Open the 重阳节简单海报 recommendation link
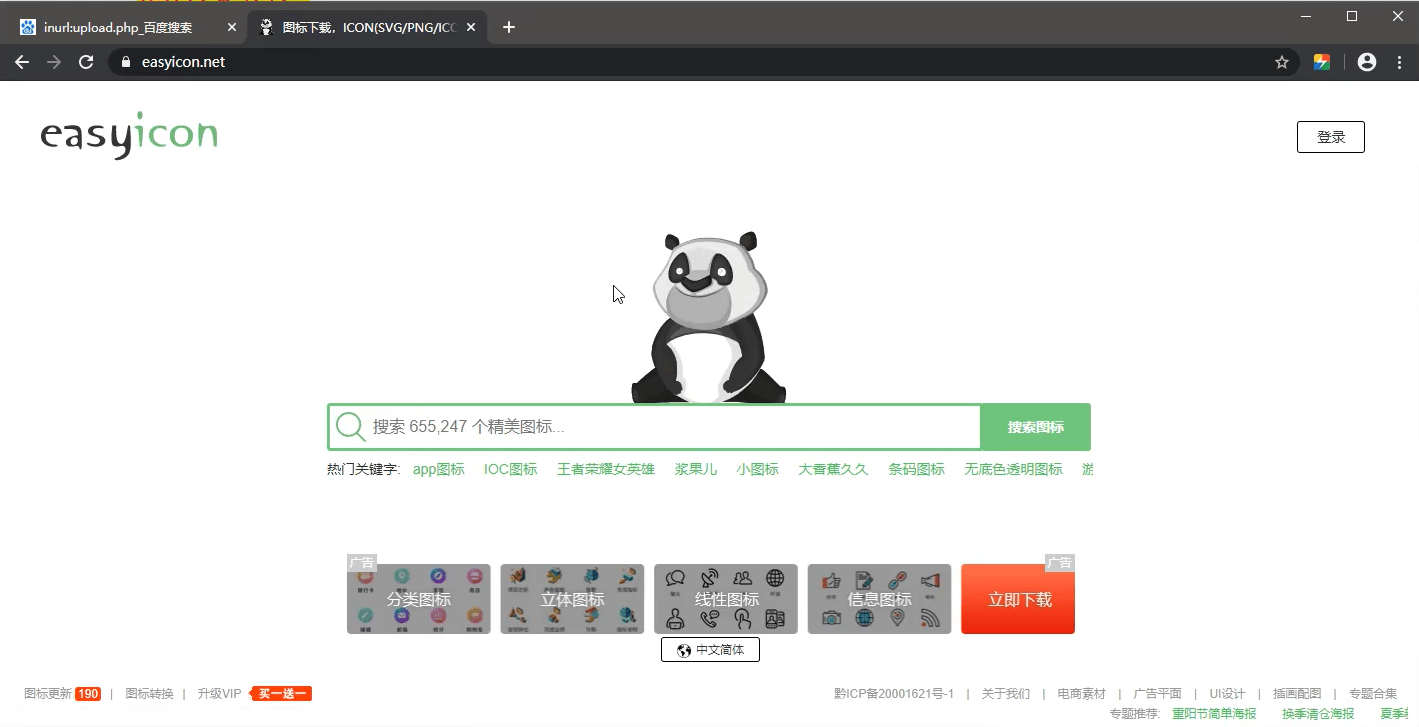The width and height of the screenshot is (1419, 727). [x=1214, y=714]
